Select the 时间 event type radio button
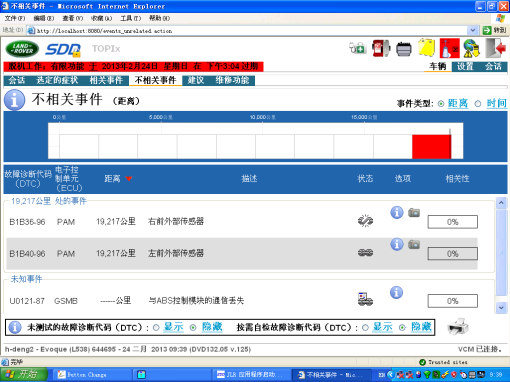Screen dimensions: 510x382 pos(478,104)
